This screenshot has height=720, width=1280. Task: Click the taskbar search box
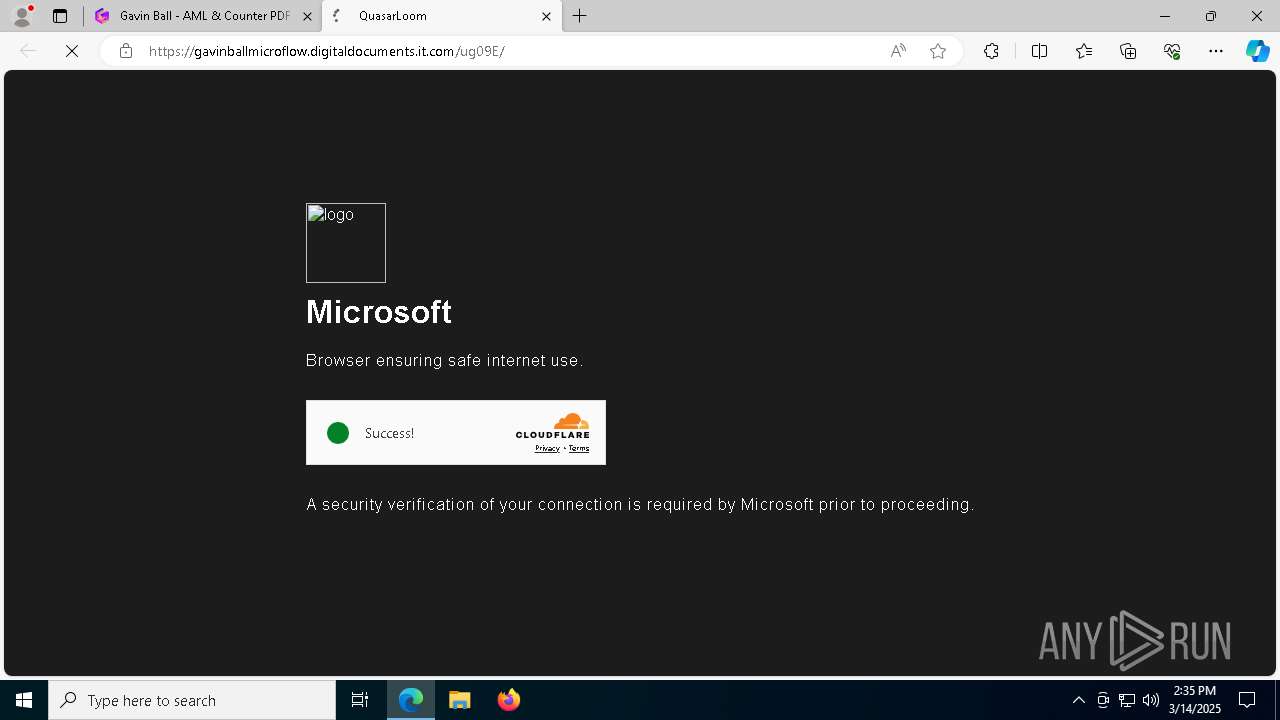[192, 700]
